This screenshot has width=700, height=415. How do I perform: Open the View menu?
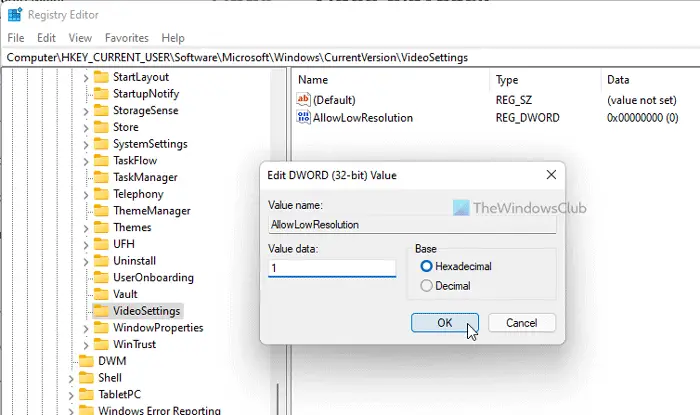pos(80,38)
